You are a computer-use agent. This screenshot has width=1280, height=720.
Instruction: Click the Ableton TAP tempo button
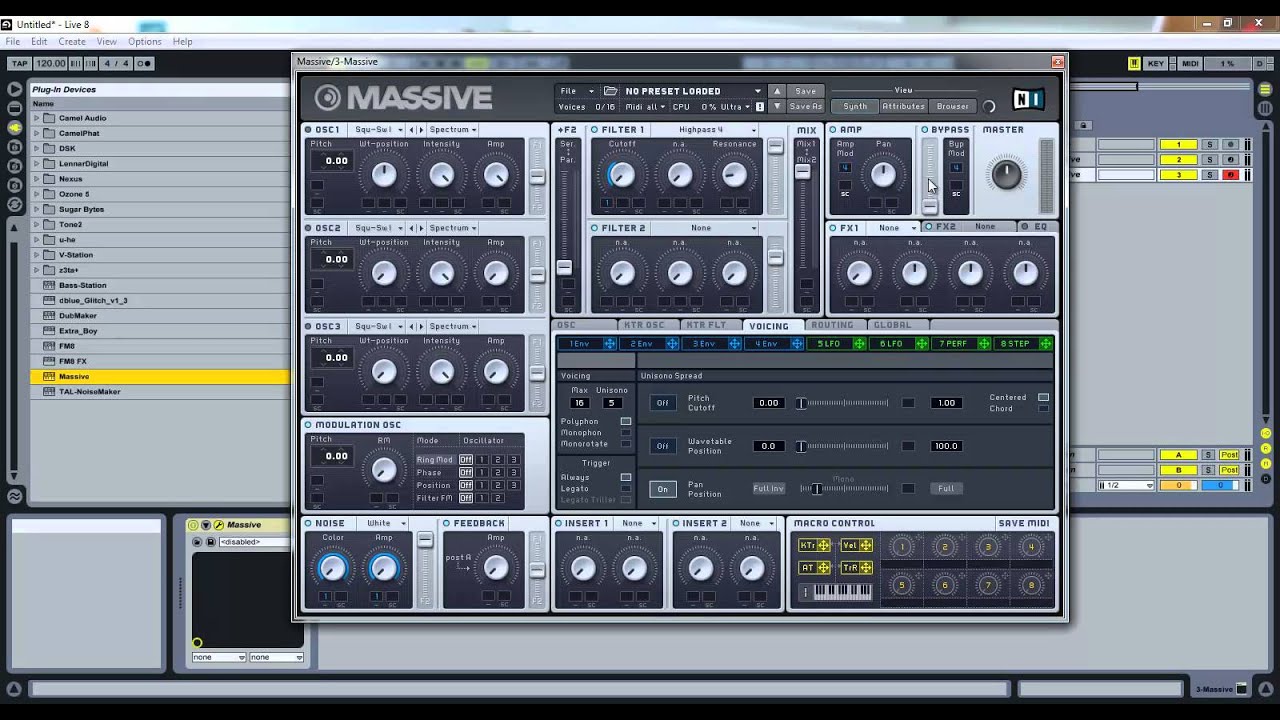(19, 64)
